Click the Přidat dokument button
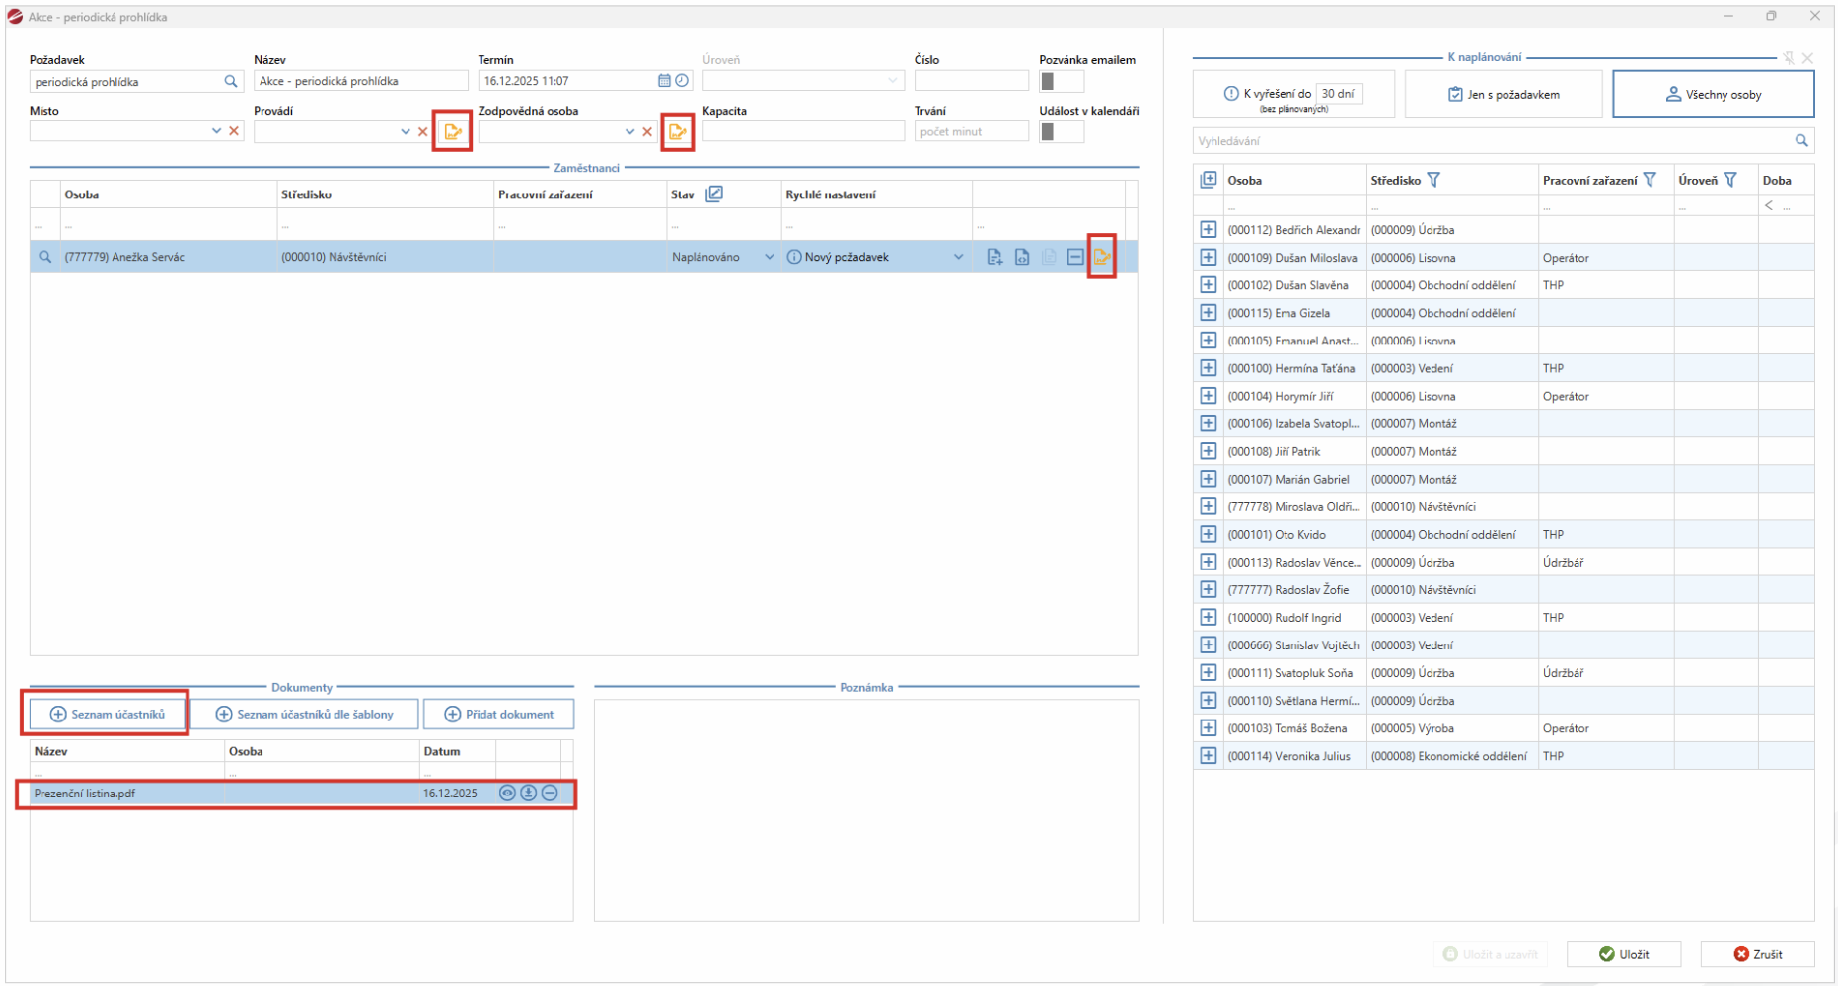 click(498, 714)
